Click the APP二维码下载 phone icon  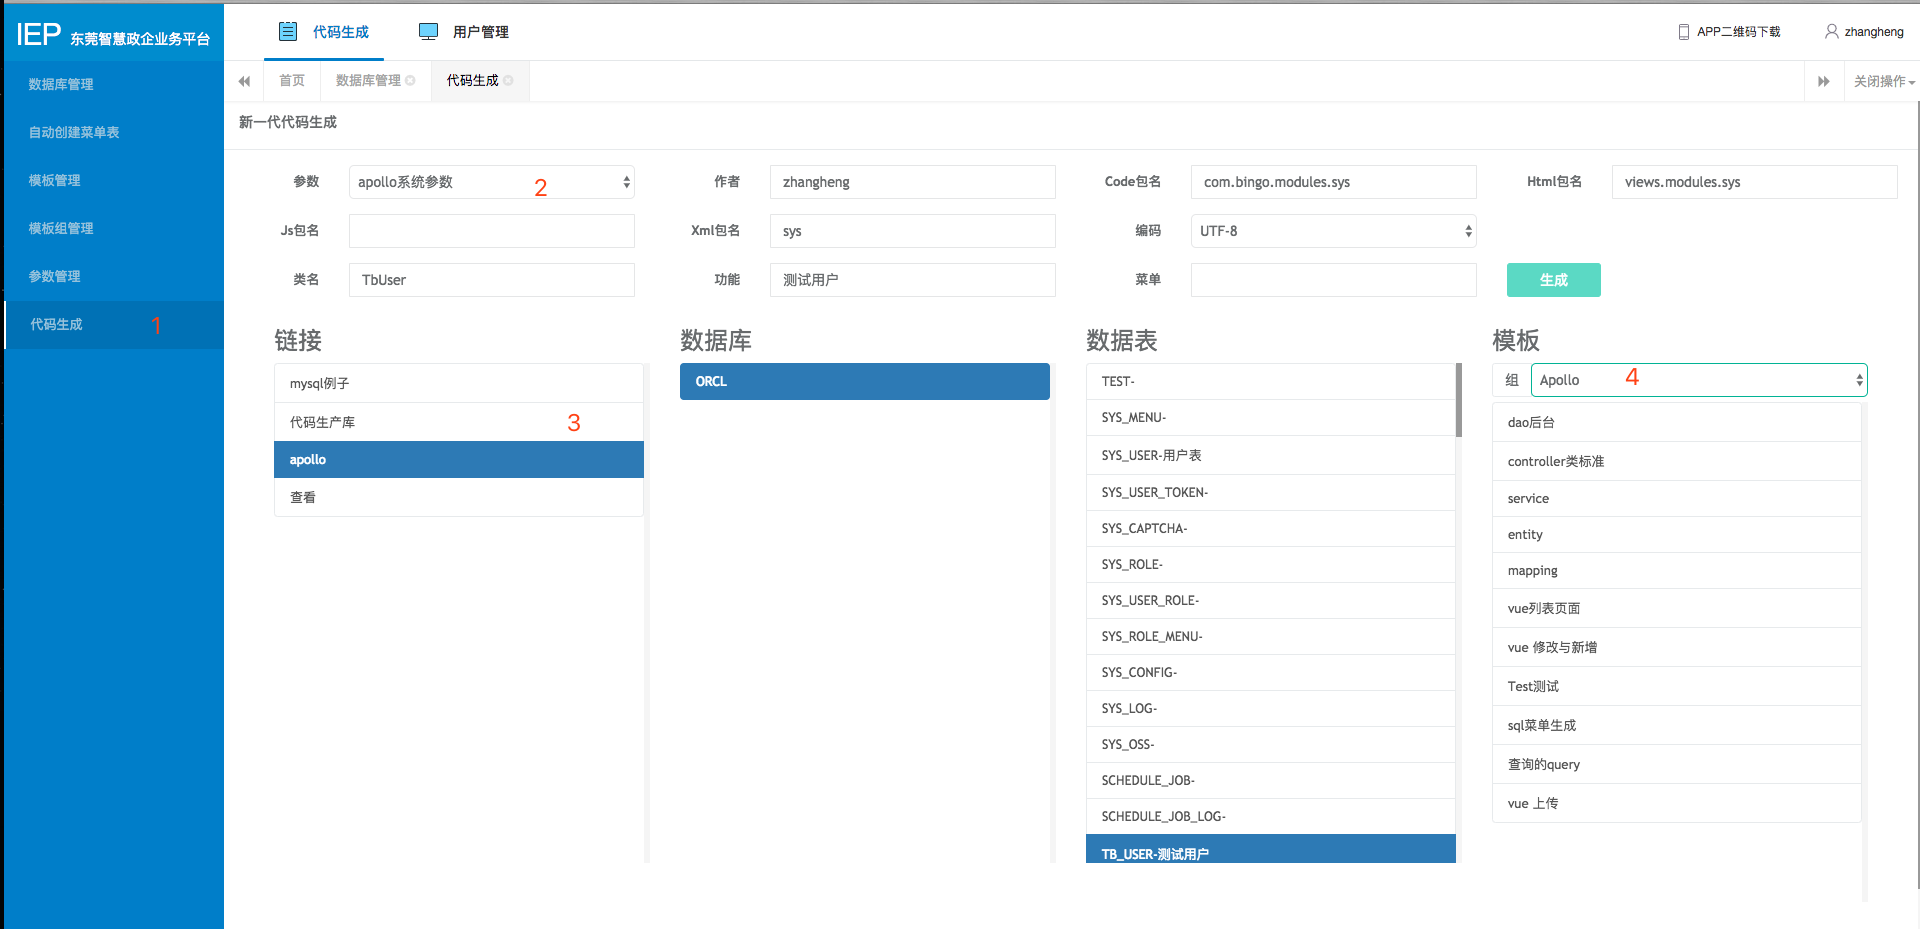click(1684, 32)
